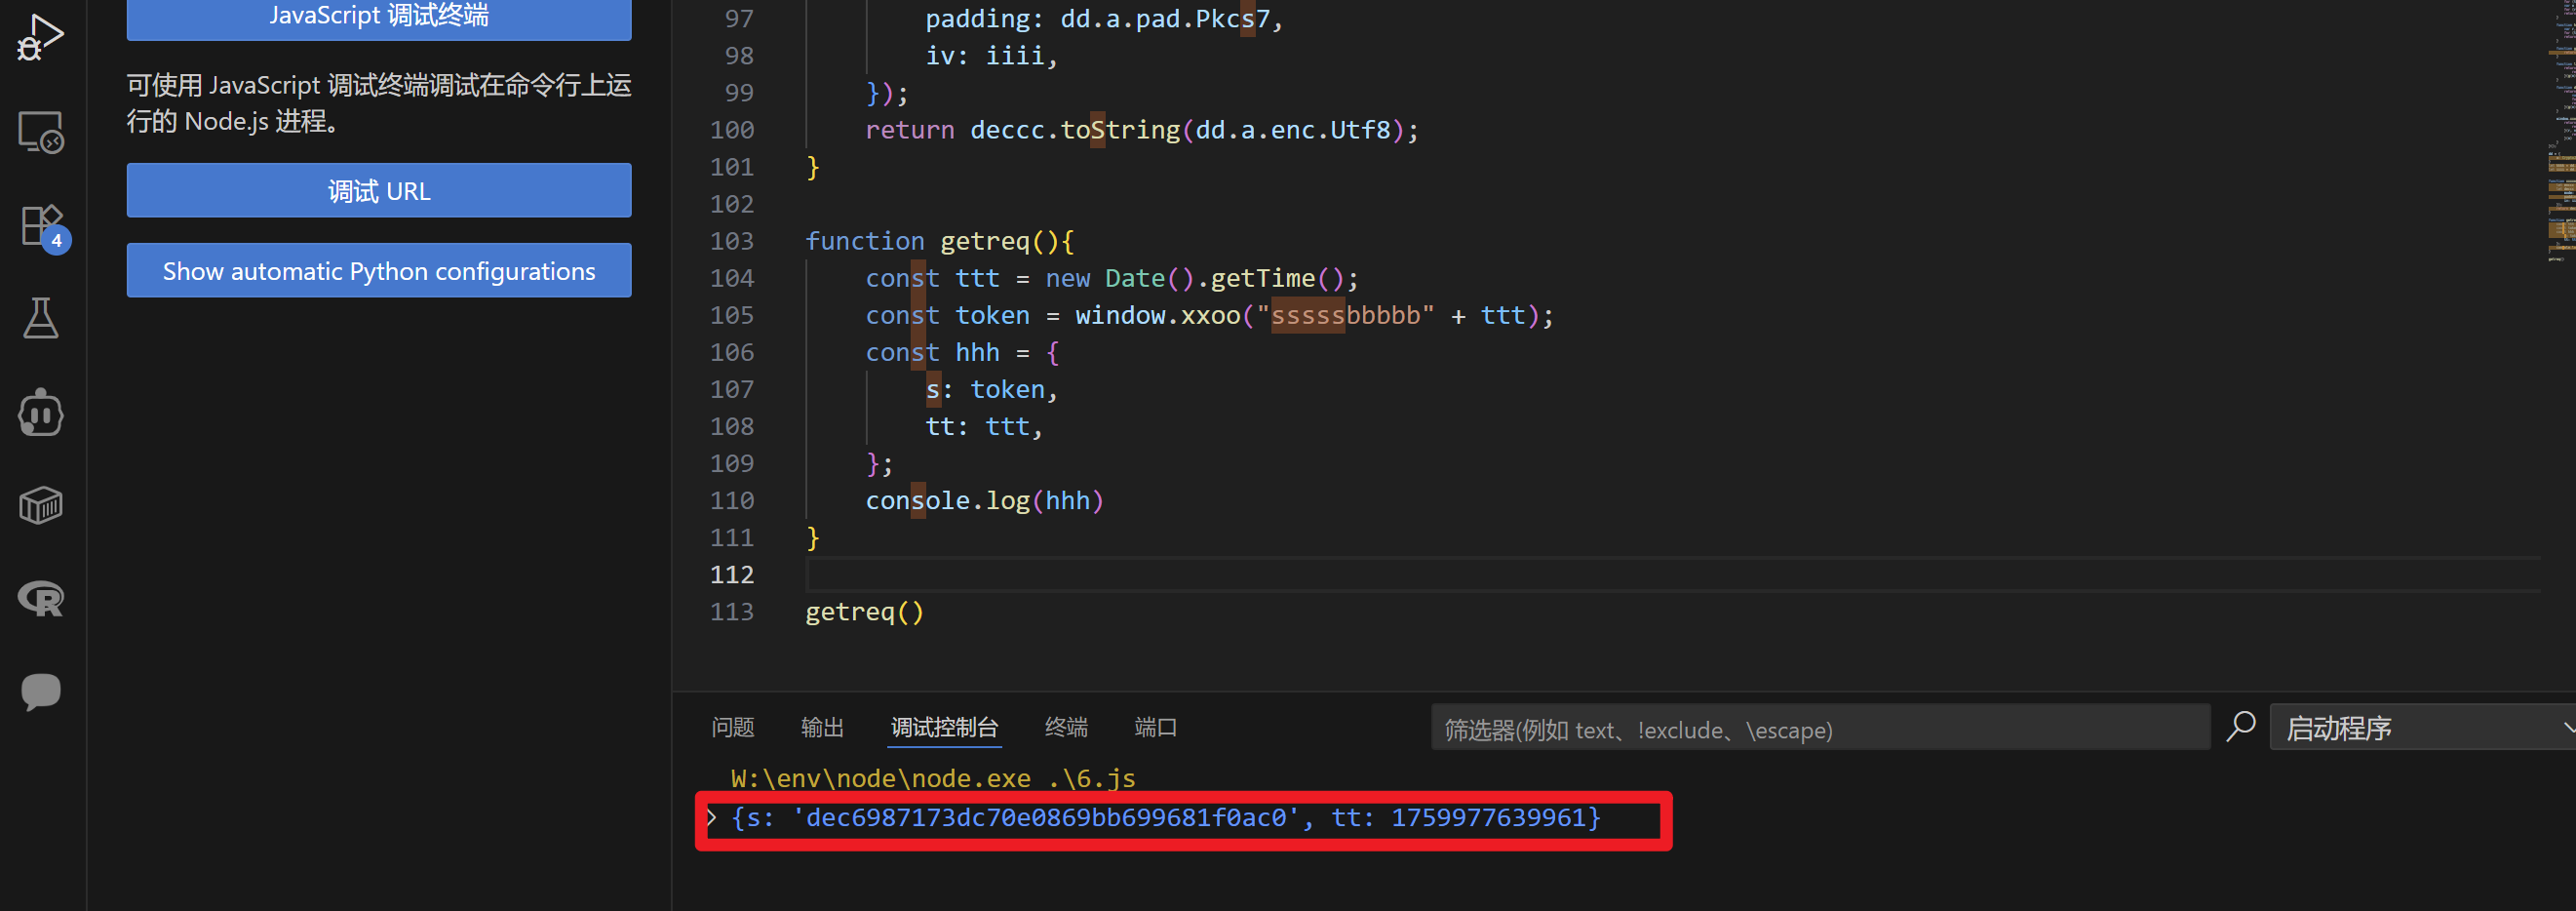Viewport: 2576px width, 911px height.
Task: Click the "sssssbbbbb" string literal
Action: pyautogui.click(x=1345, y=315)
